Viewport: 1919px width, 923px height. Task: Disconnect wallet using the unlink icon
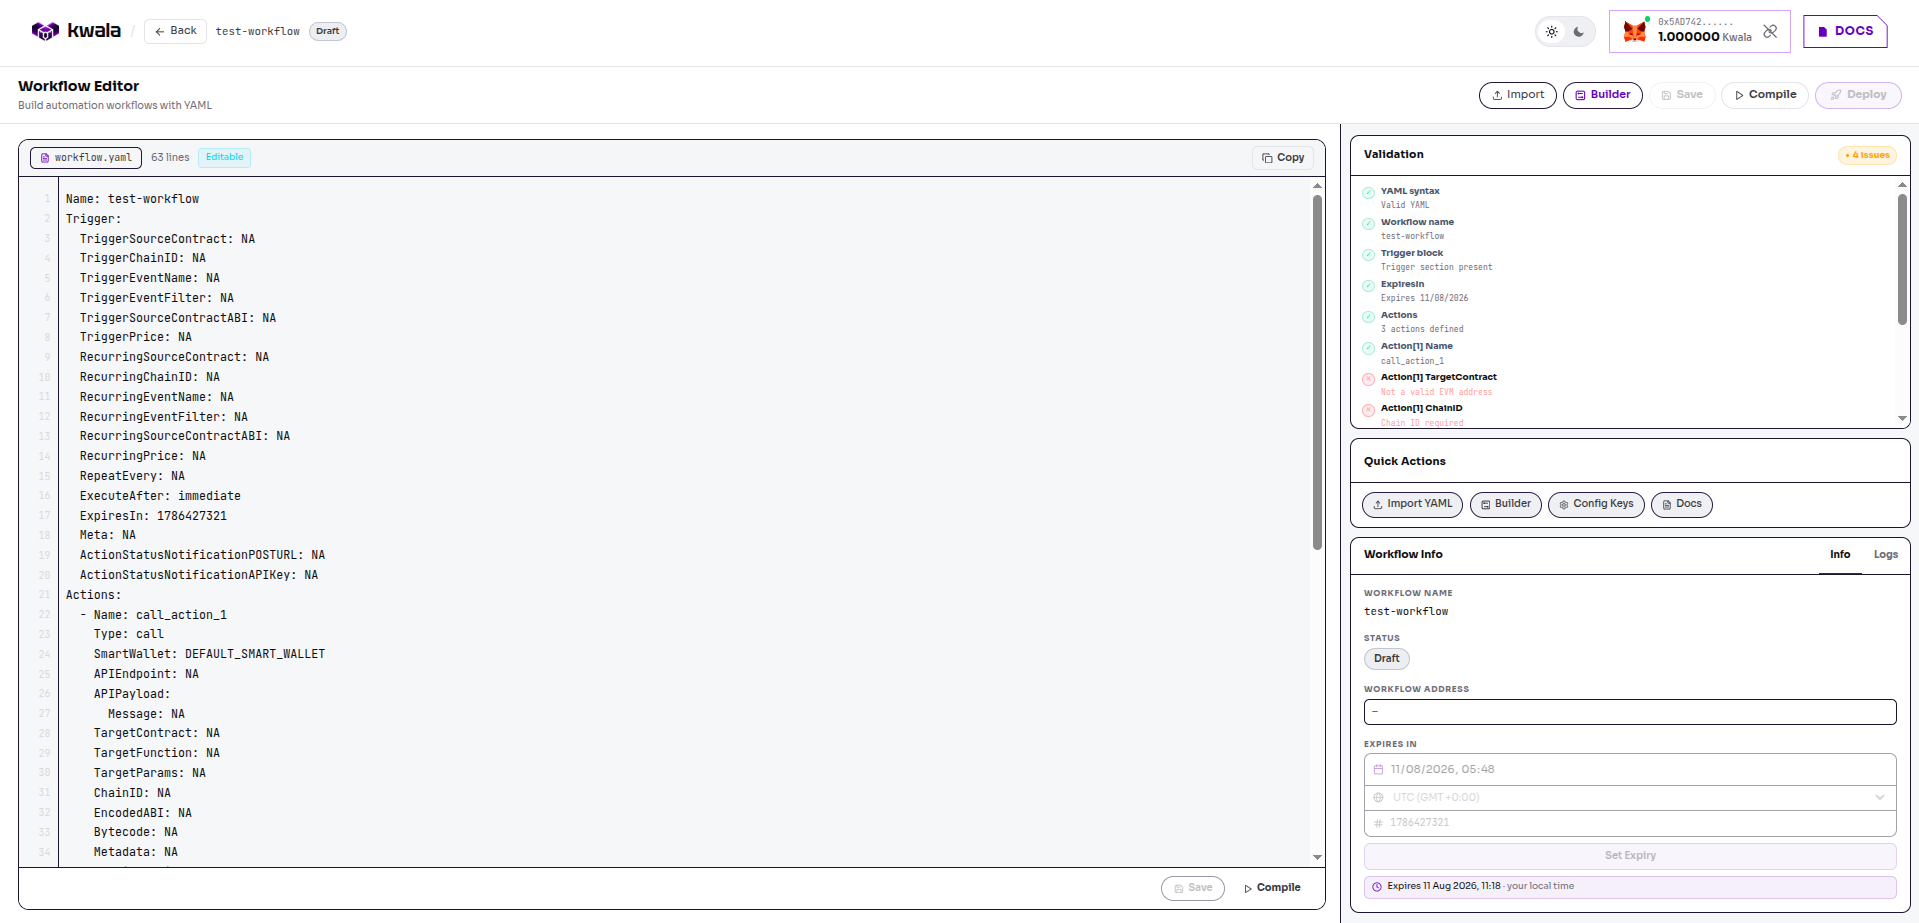click(x=1770, y=31)
